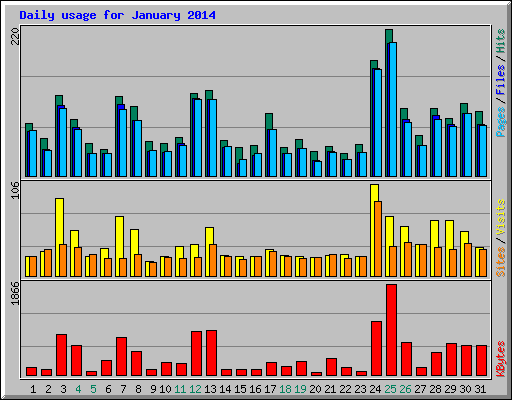Select the "1866" axis value
This screenshot has width=512, height=400.
click(x=15, y=293)
